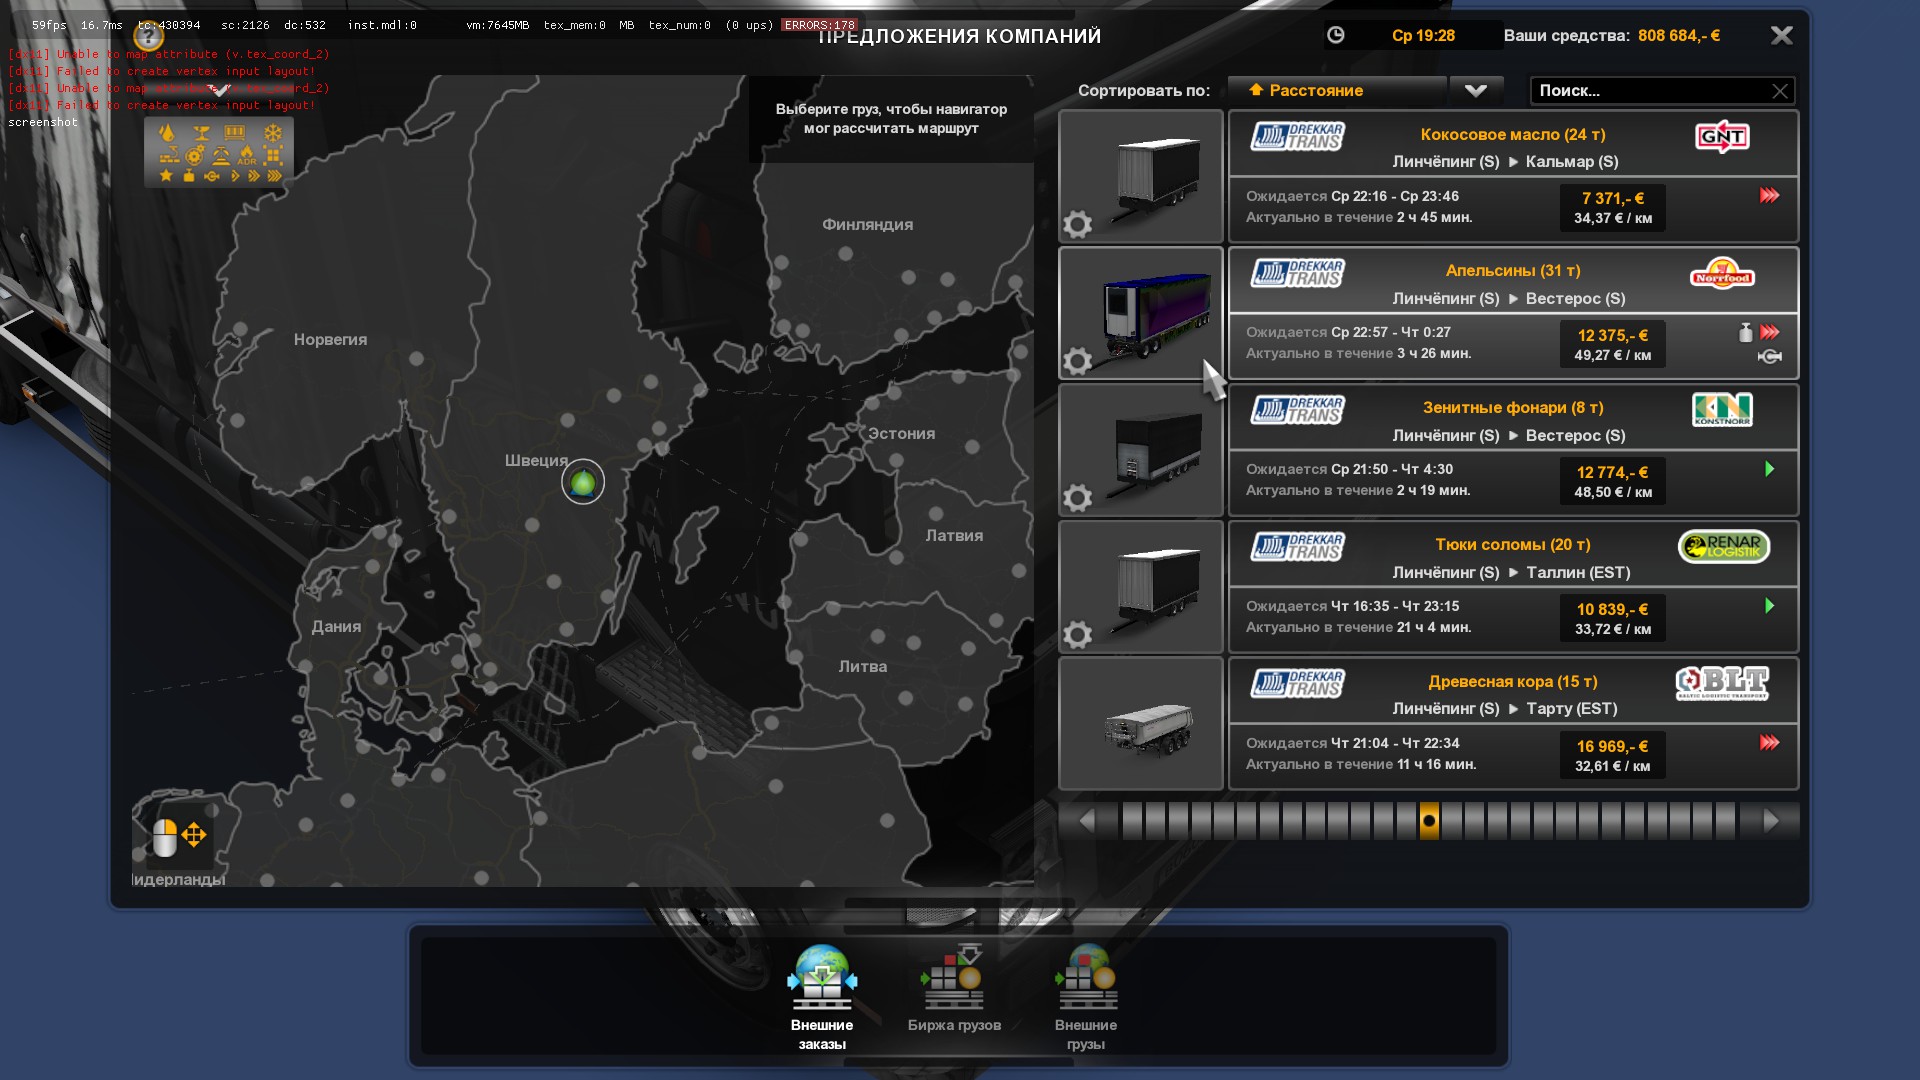Select the Апельсины job to Вестерос
The image size is (1920, 1080).
[x=1513, y=313]
